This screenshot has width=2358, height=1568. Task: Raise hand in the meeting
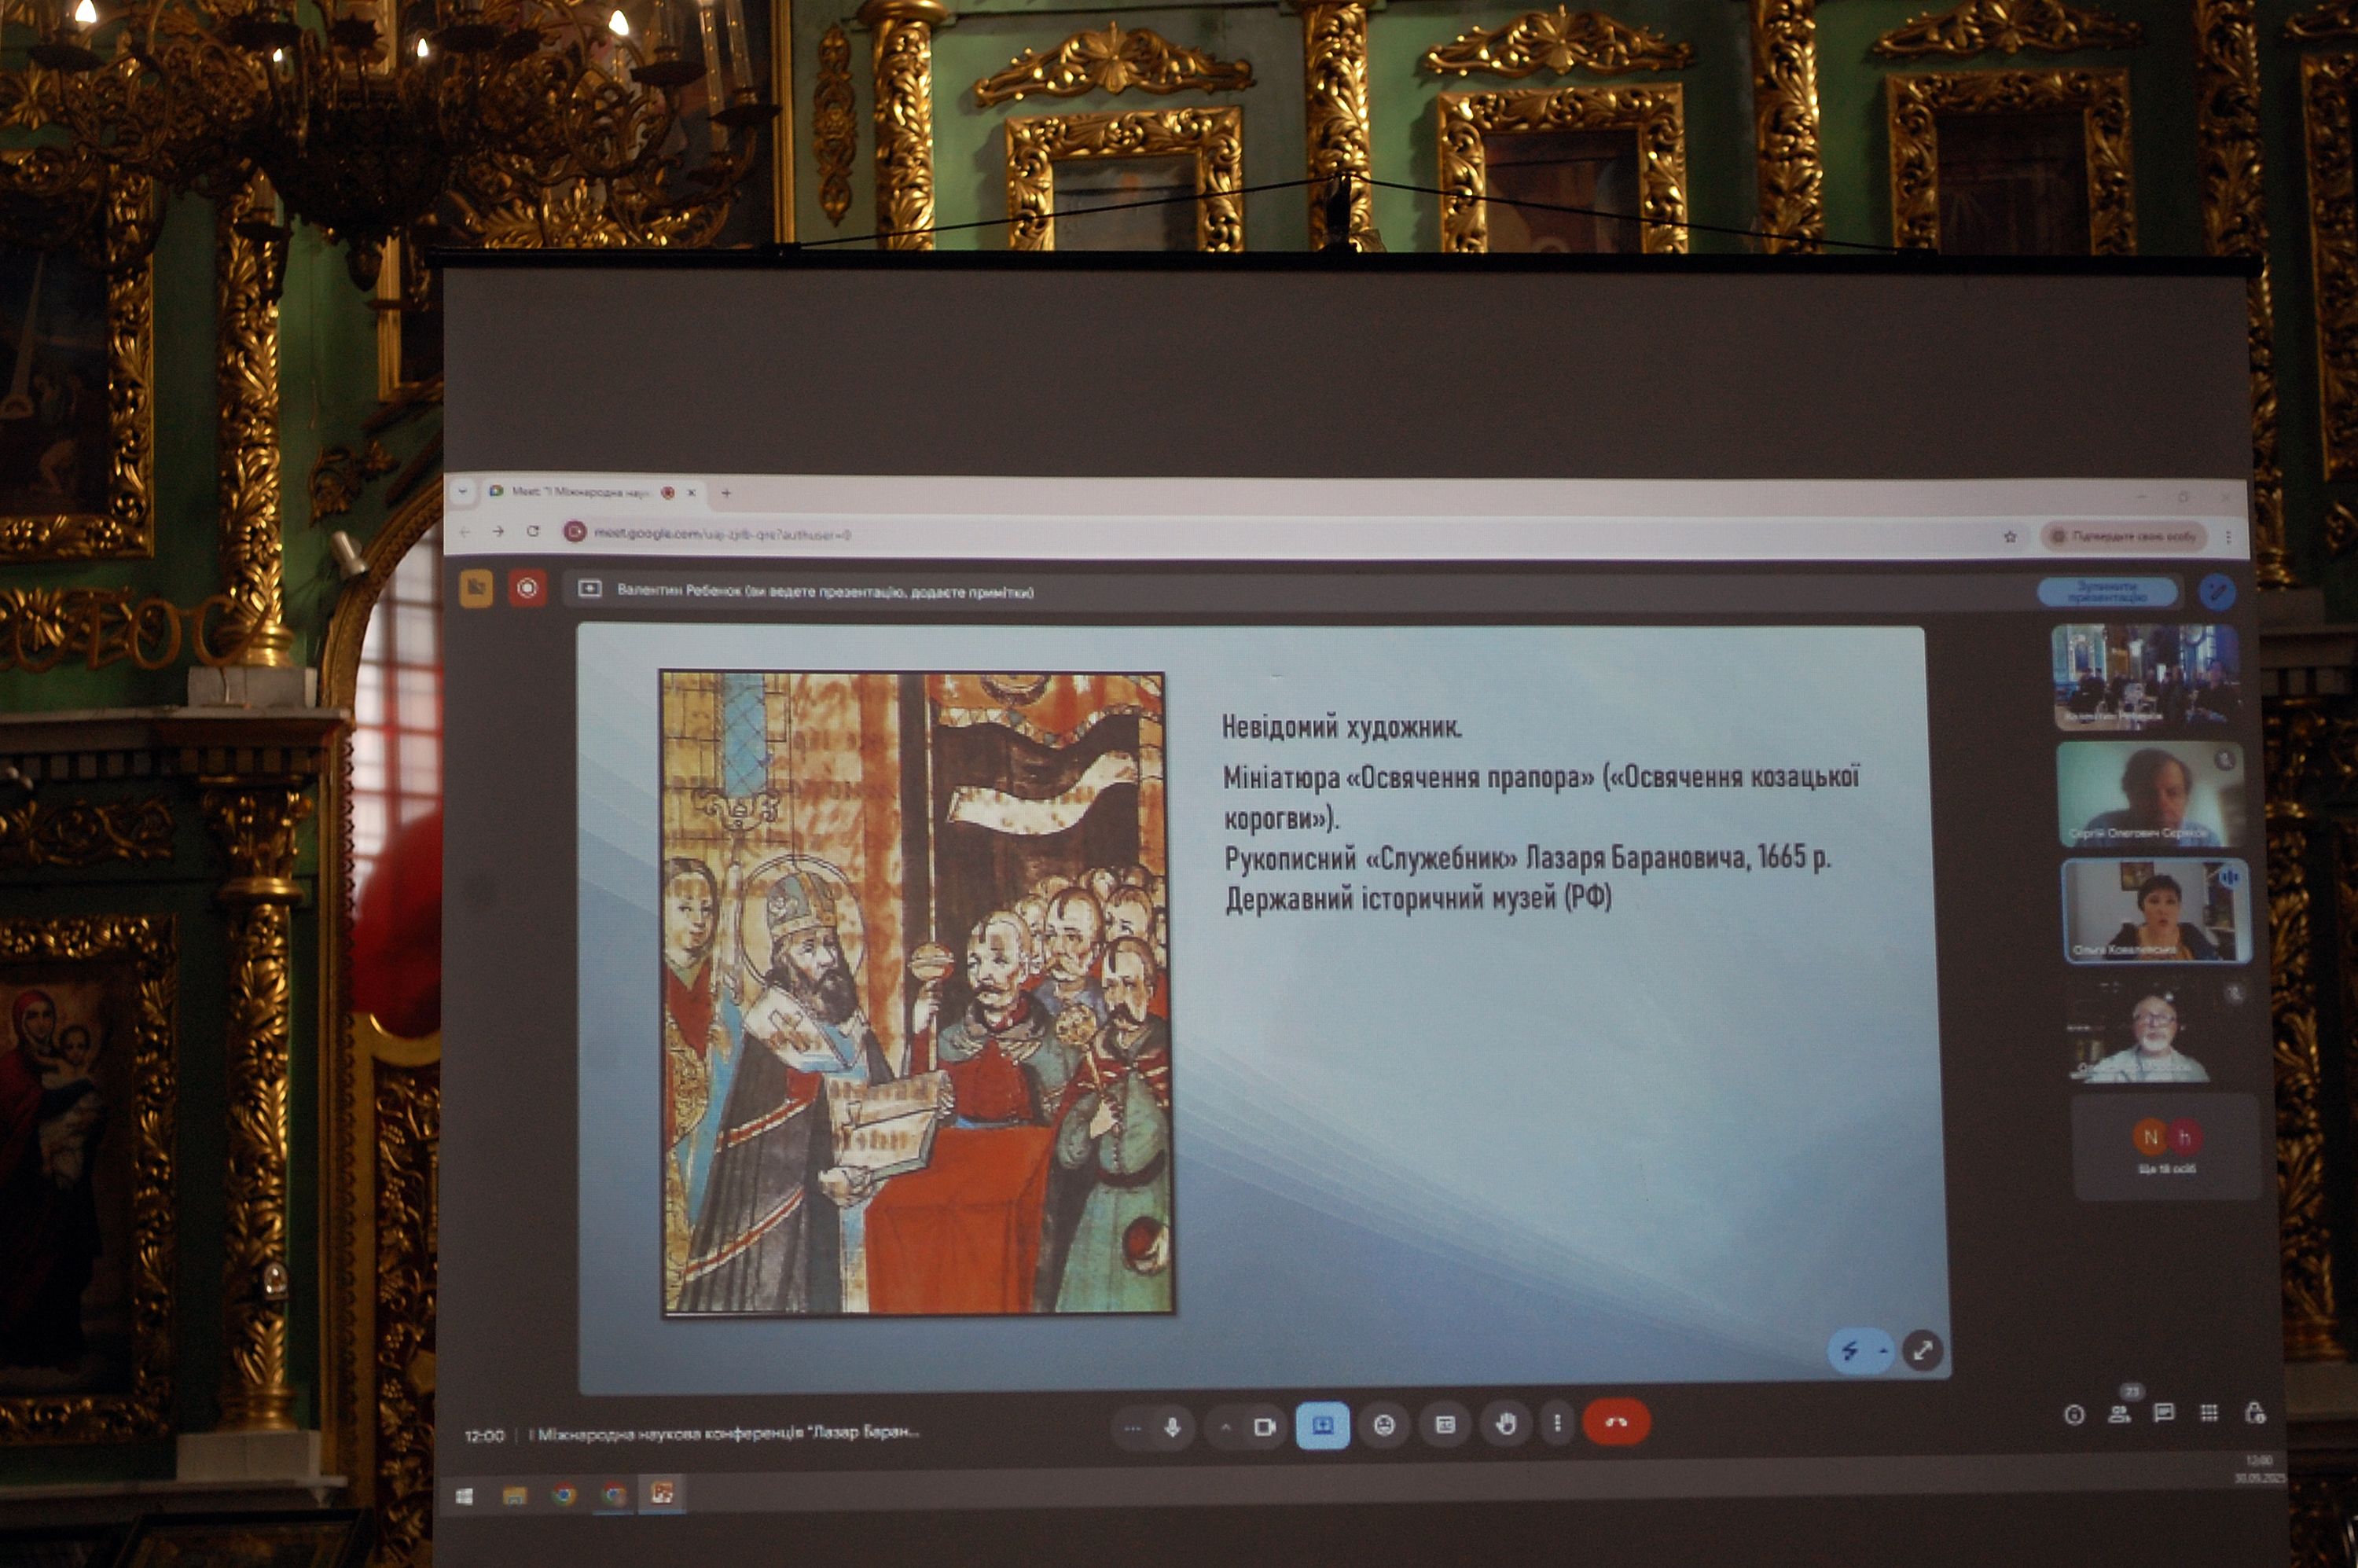(1506, 1423)
